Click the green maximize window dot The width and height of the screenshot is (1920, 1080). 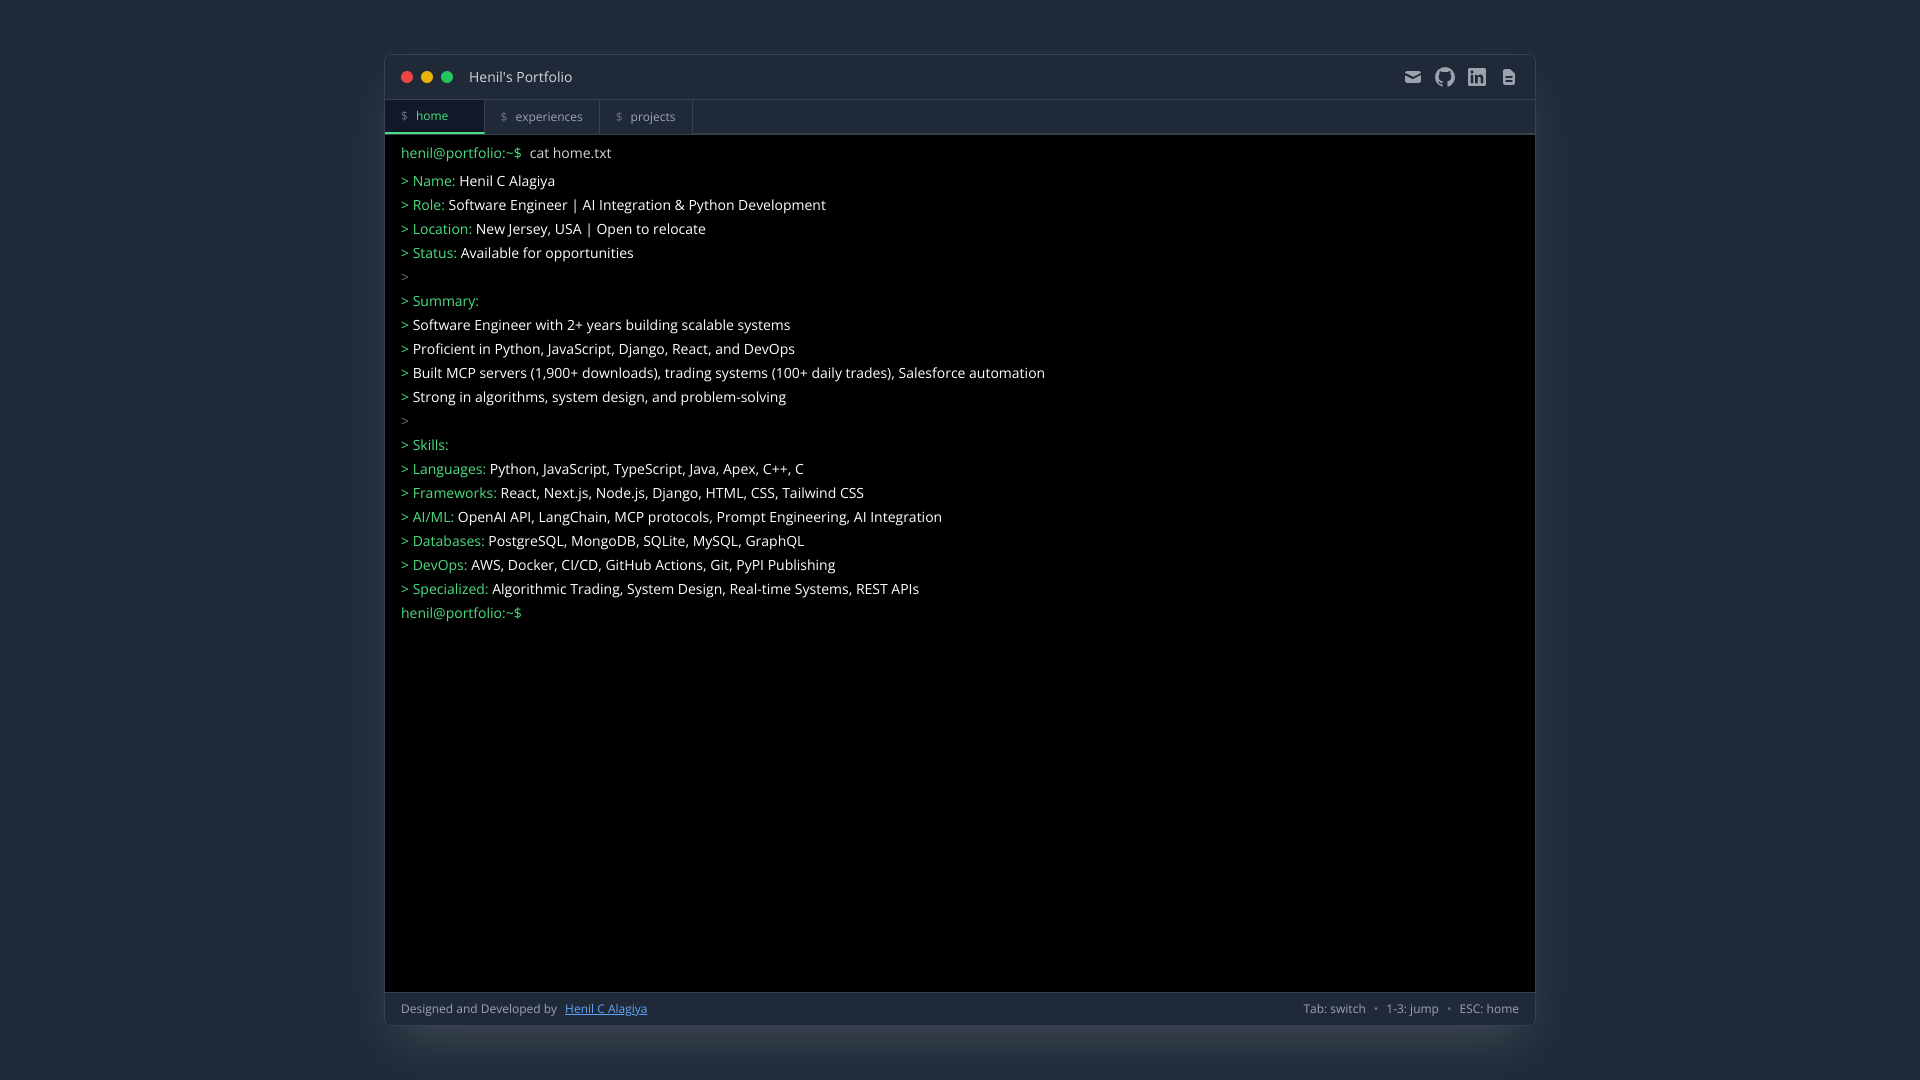point(447,77)
